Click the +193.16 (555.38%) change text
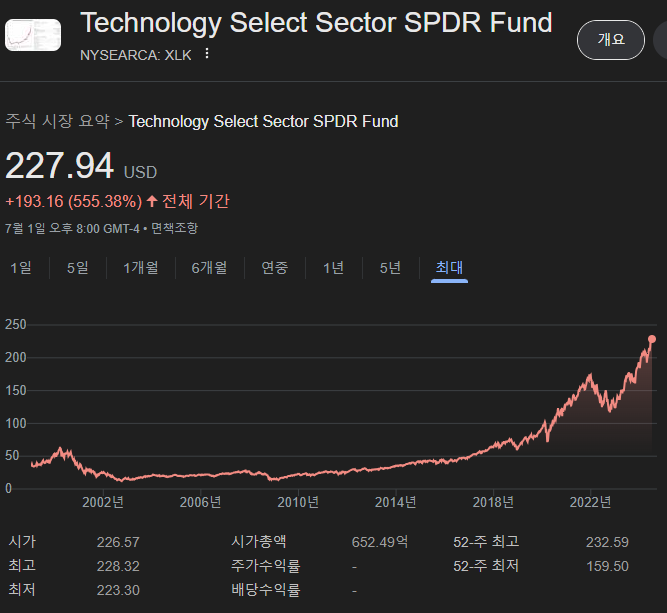This screenshot has width=667, height=613. (74, 201)
